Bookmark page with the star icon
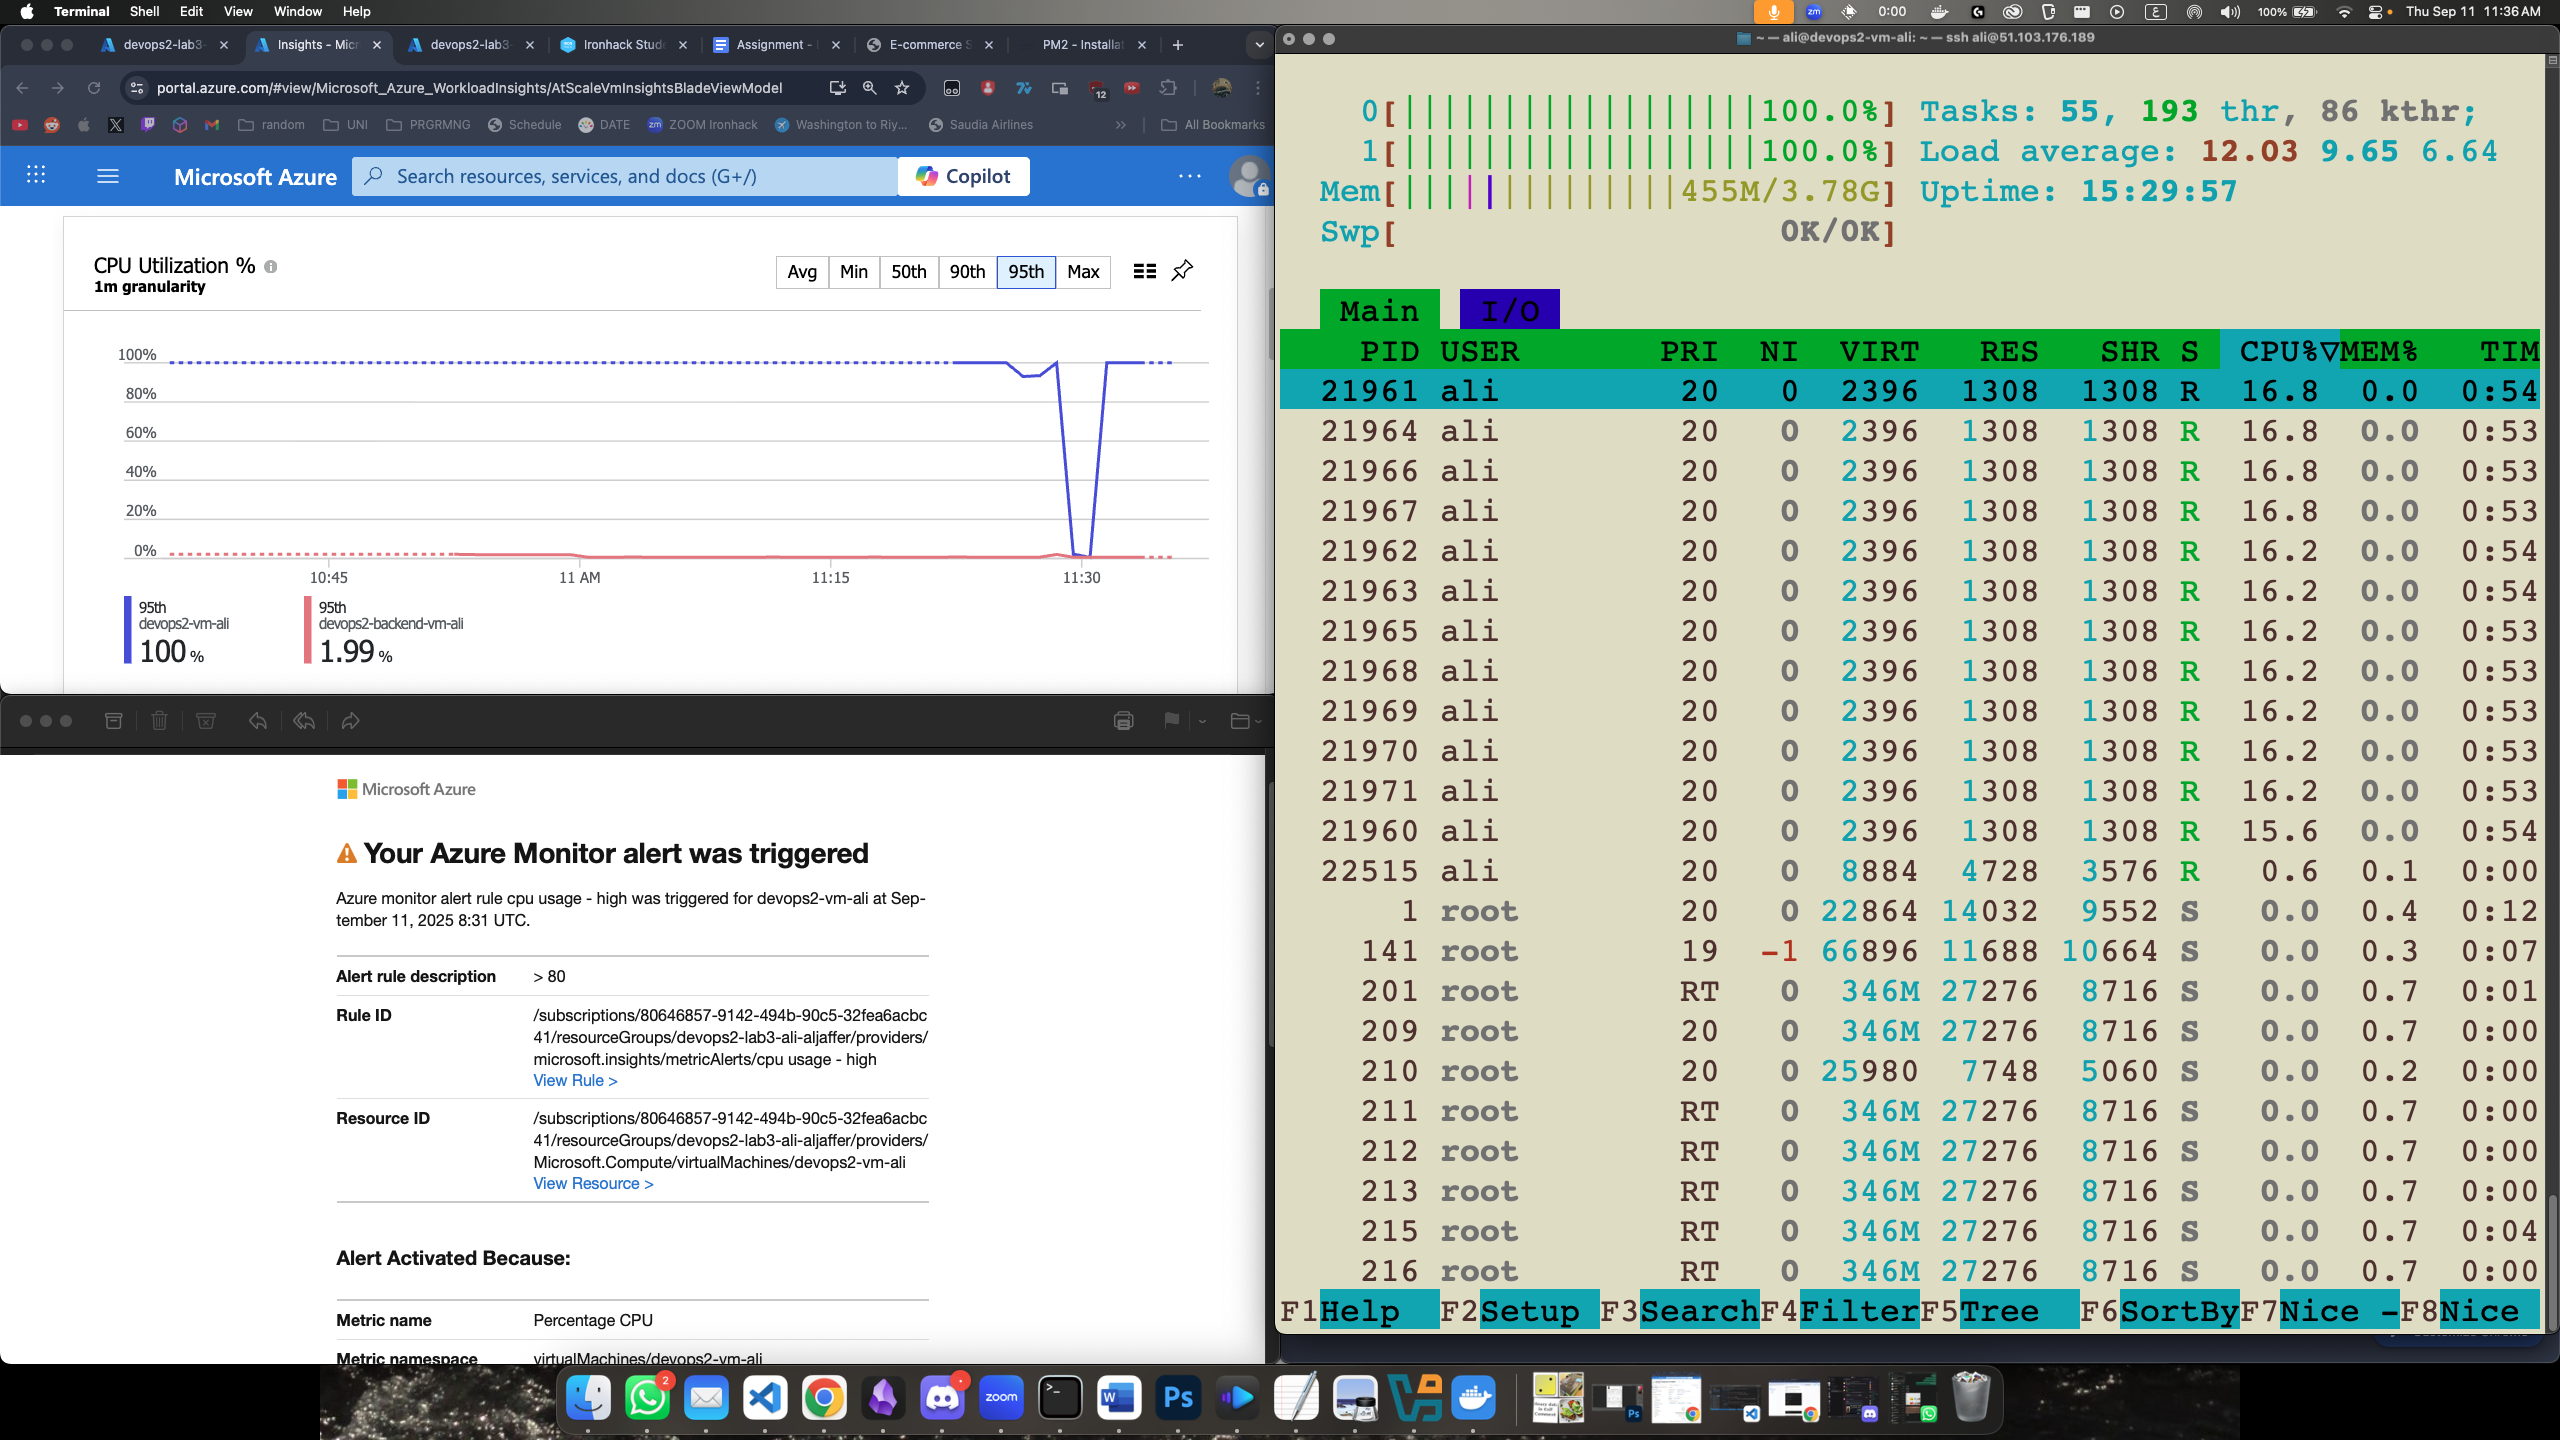Image resolution: width=2560 pixels, height=1440 pixels. click(902, 88)
